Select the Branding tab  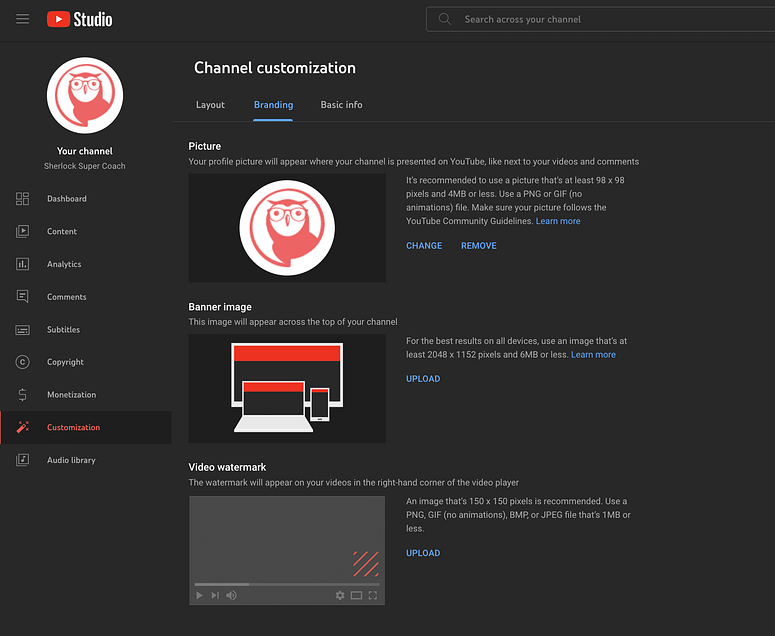coord(273,105)
